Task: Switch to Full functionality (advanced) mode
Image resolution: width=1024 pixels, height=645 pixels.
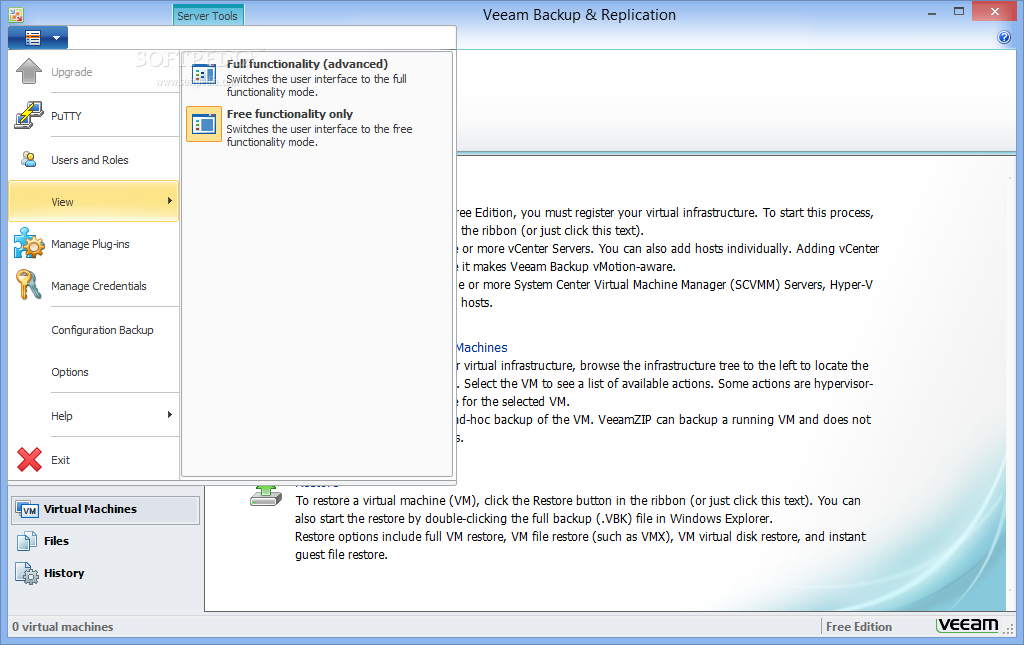Action: pos(317,77)
